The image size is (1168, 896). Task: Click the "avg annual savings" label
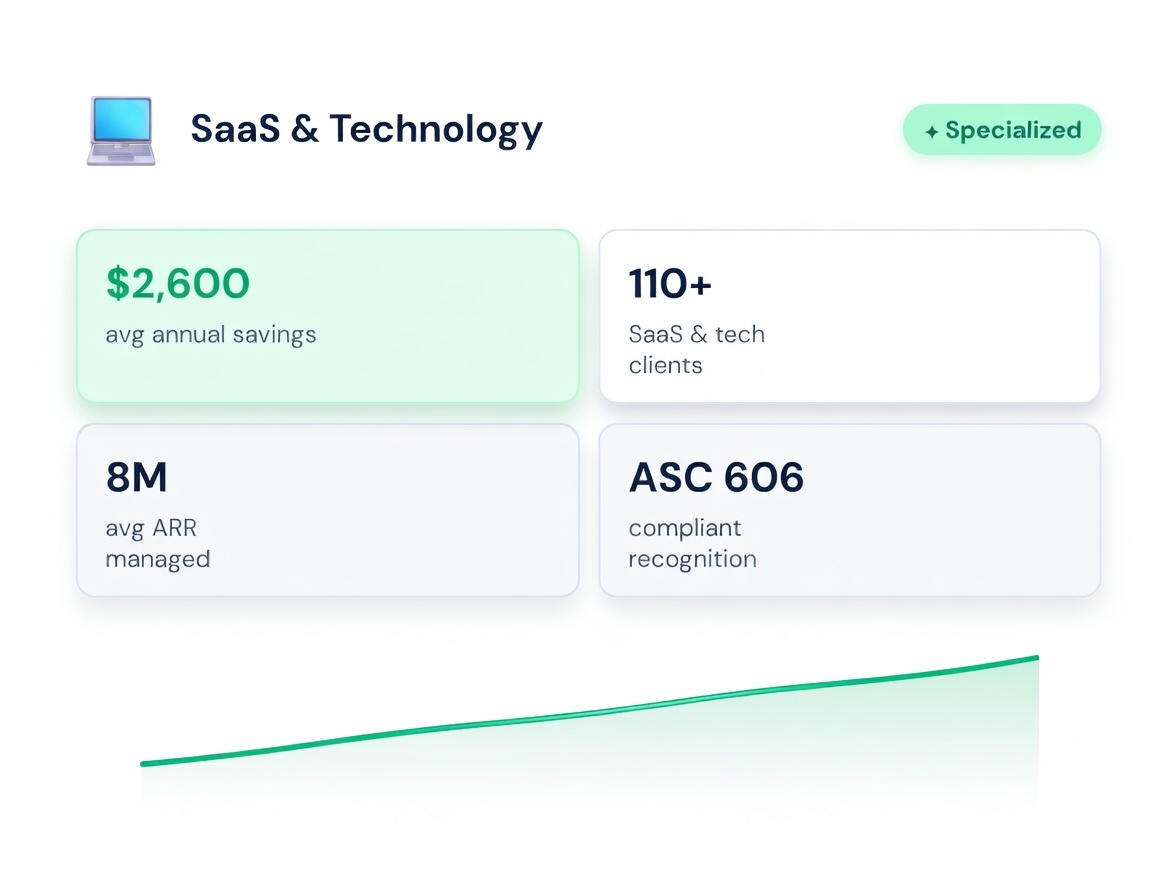211,335
